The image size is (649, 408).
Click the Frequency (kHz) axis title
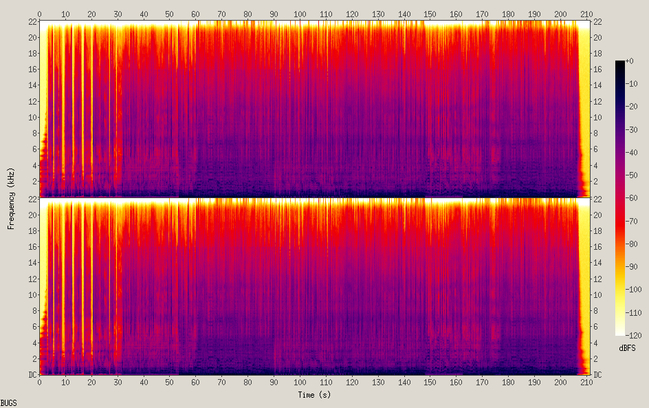11,198
